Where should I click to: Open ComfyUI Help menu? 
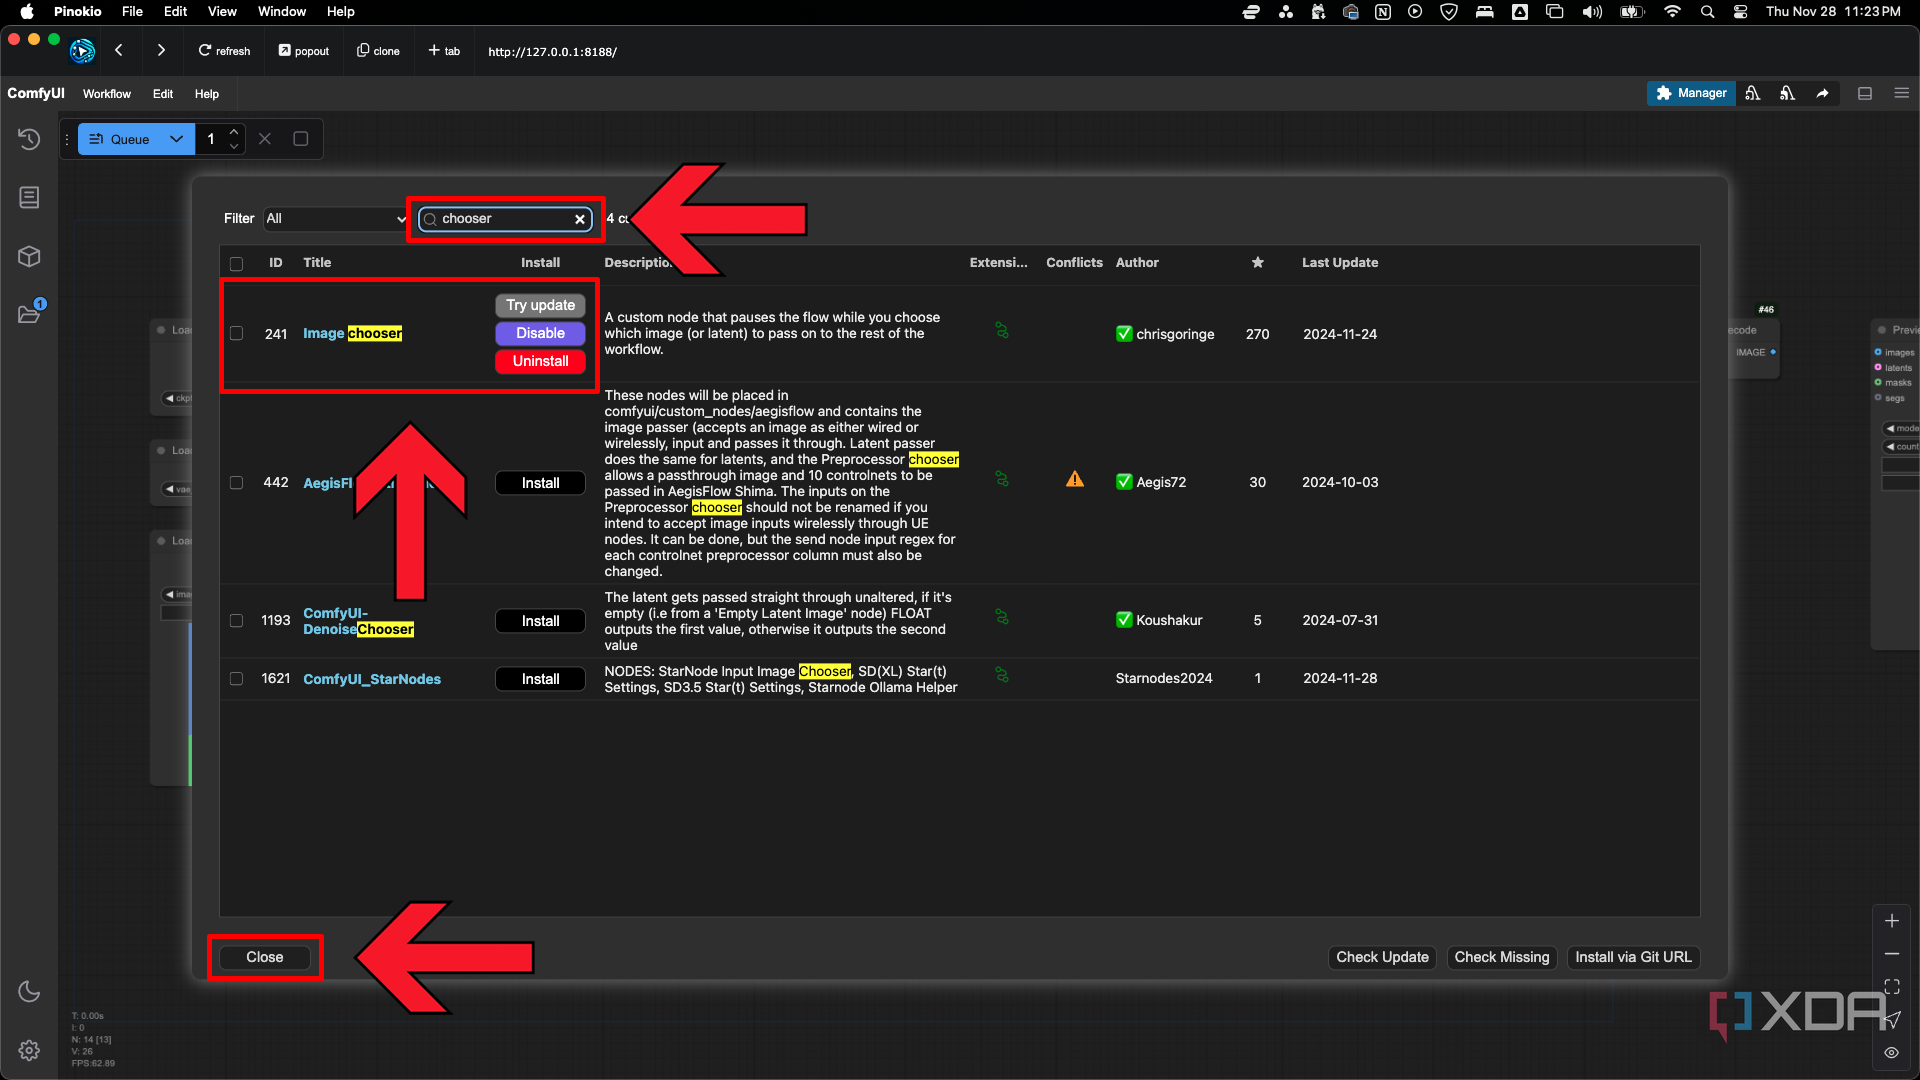click(207, 94)
